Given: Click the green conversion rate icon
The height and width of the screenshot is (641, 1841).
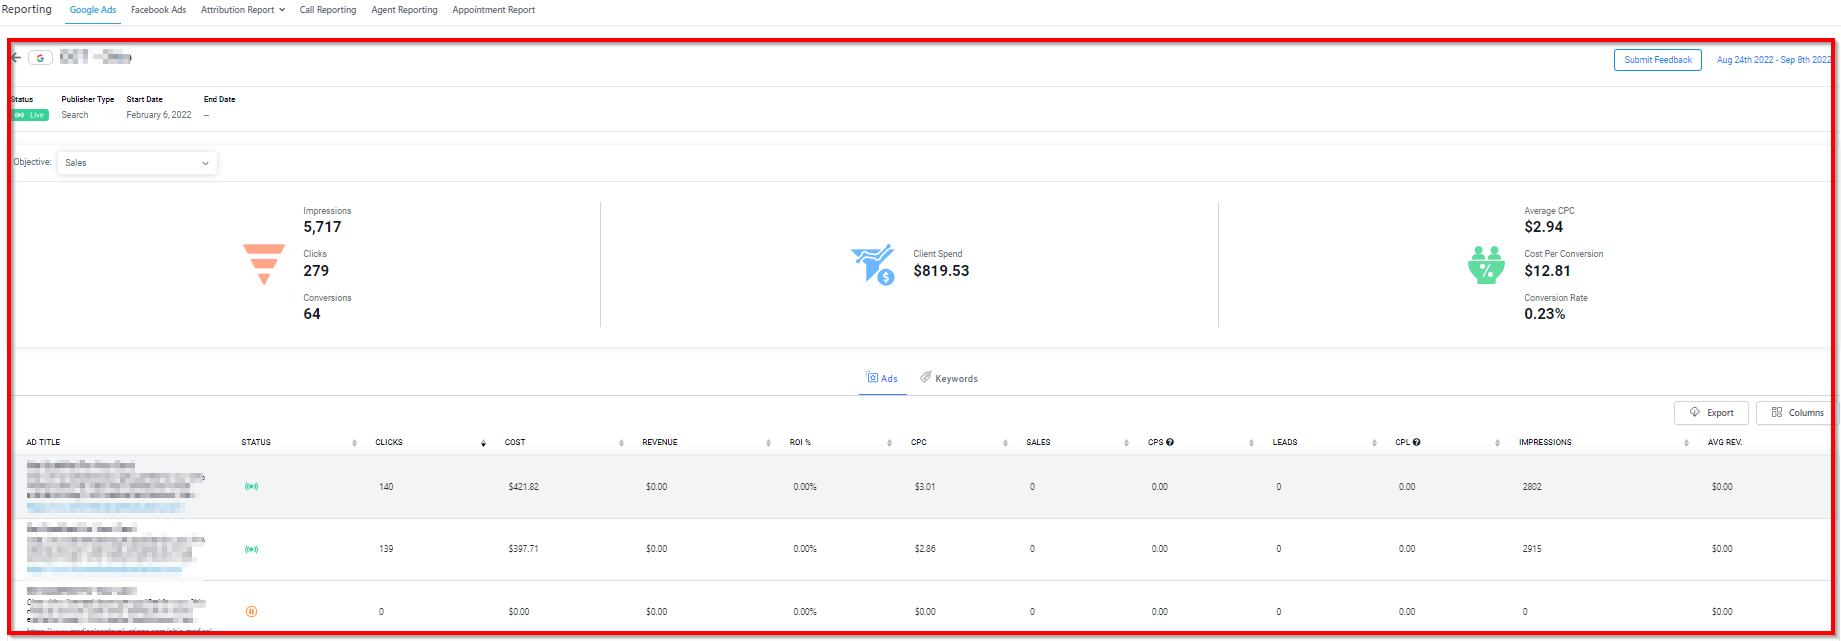Looking at the screenshot, I should click(1486, 265).
